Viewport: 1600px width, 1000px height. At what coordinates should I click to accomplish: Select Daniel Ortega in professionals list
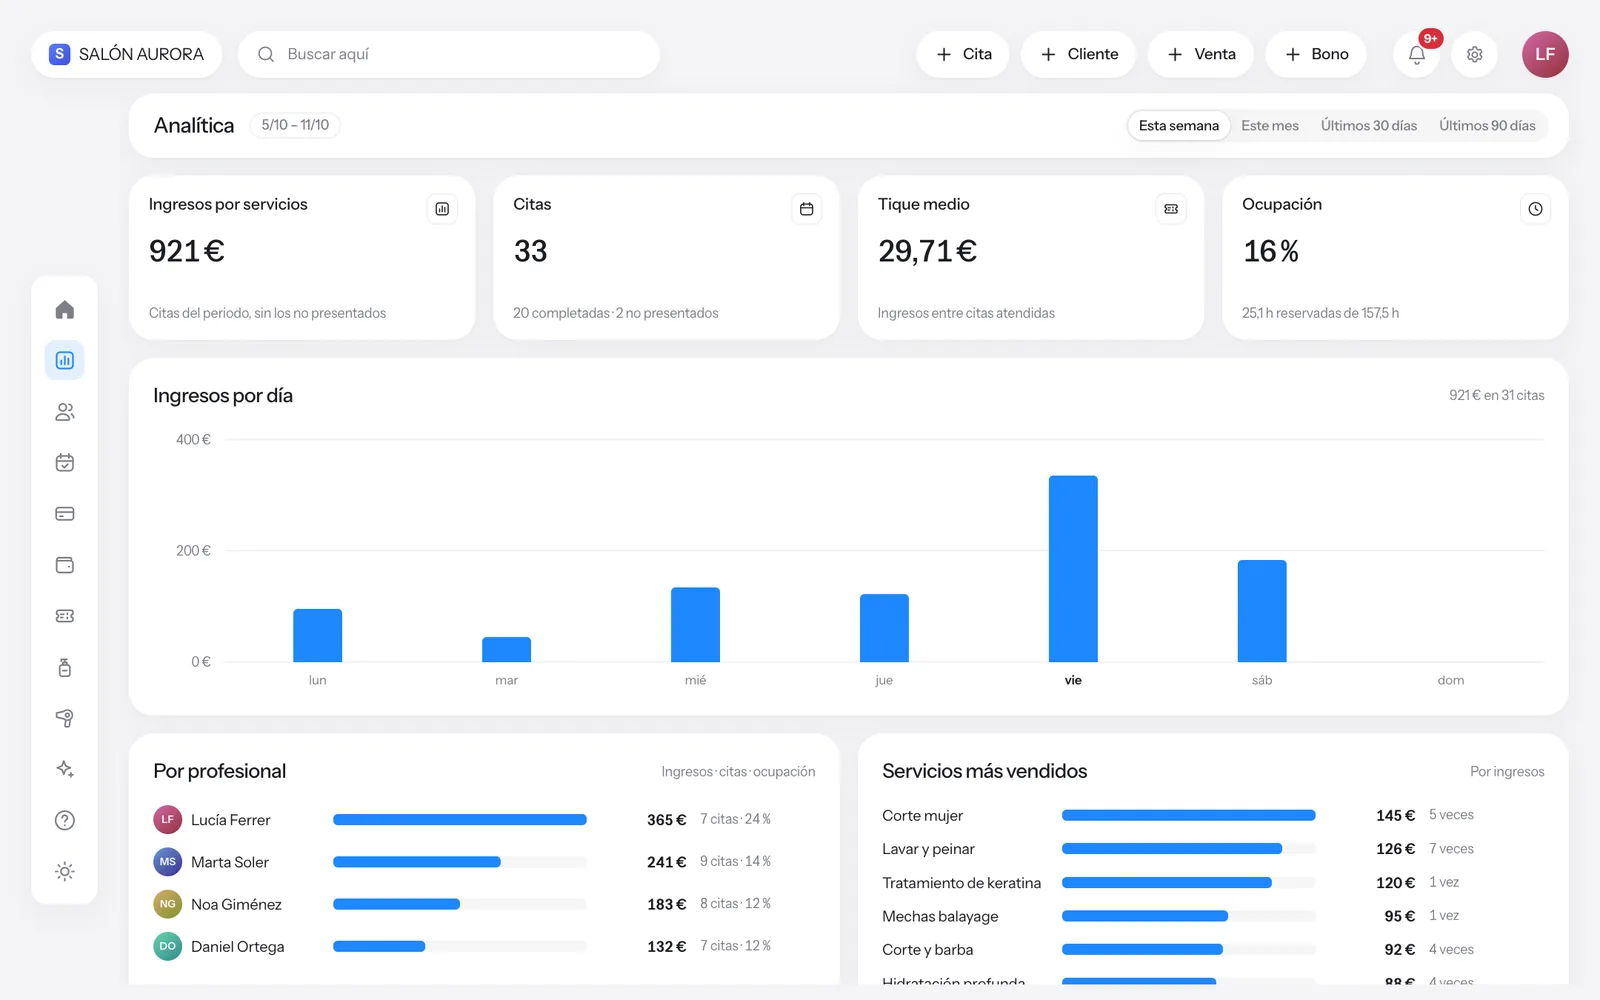pyautogui.click(x=484, y=946)
